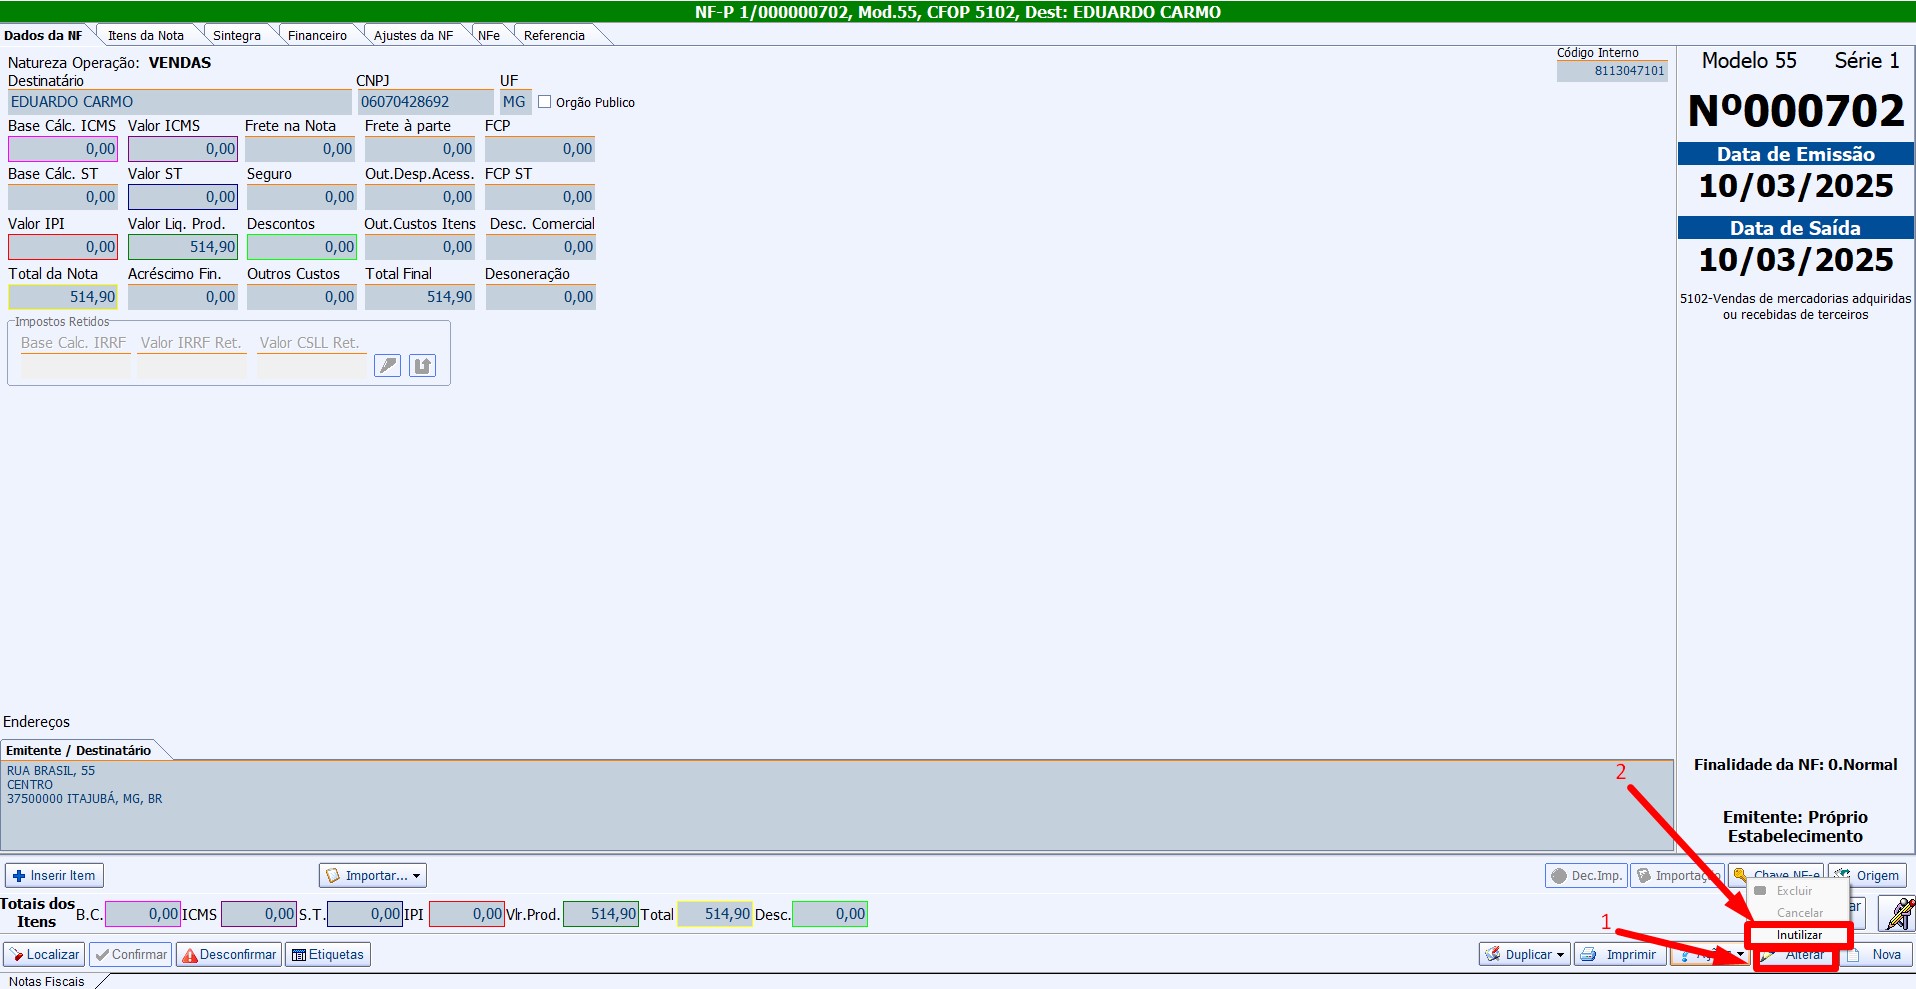Click Desconfirmar with warning triangle icon

[x=229, y=955]
